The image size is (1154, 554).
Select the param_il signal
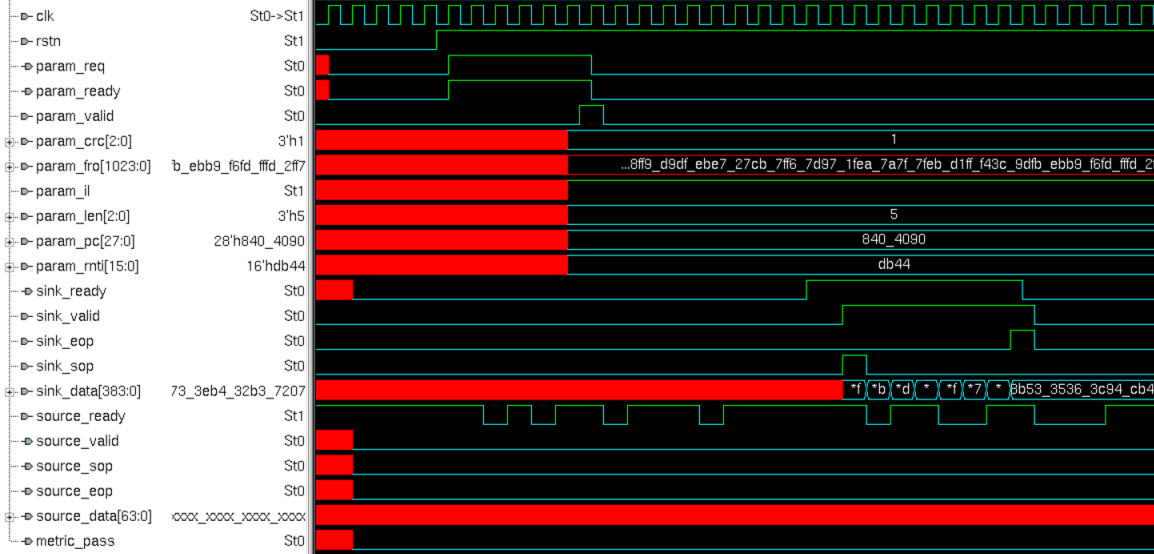[x=63, y=191]
